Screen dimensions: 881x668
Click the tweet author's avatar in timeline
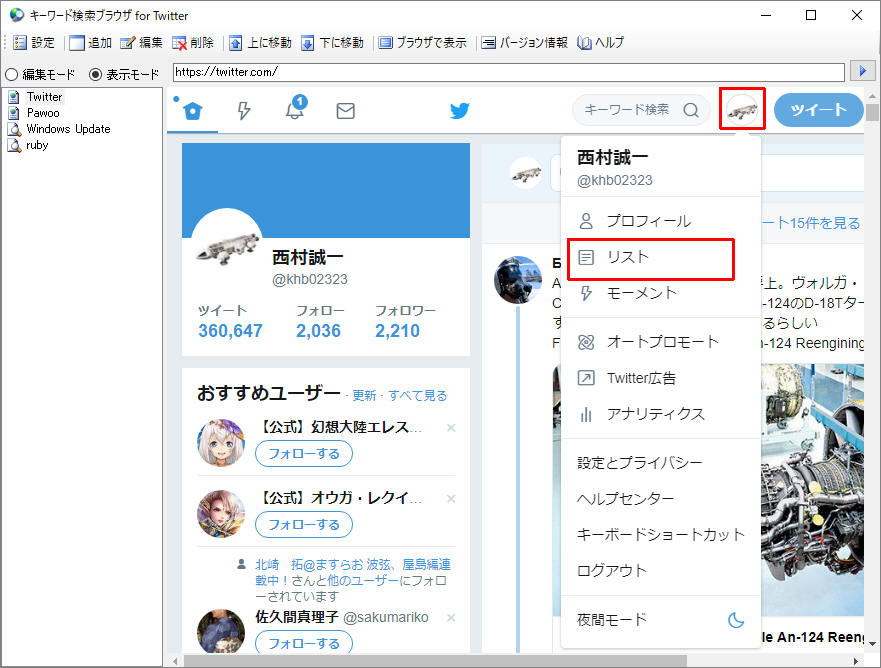coord(517,279)
